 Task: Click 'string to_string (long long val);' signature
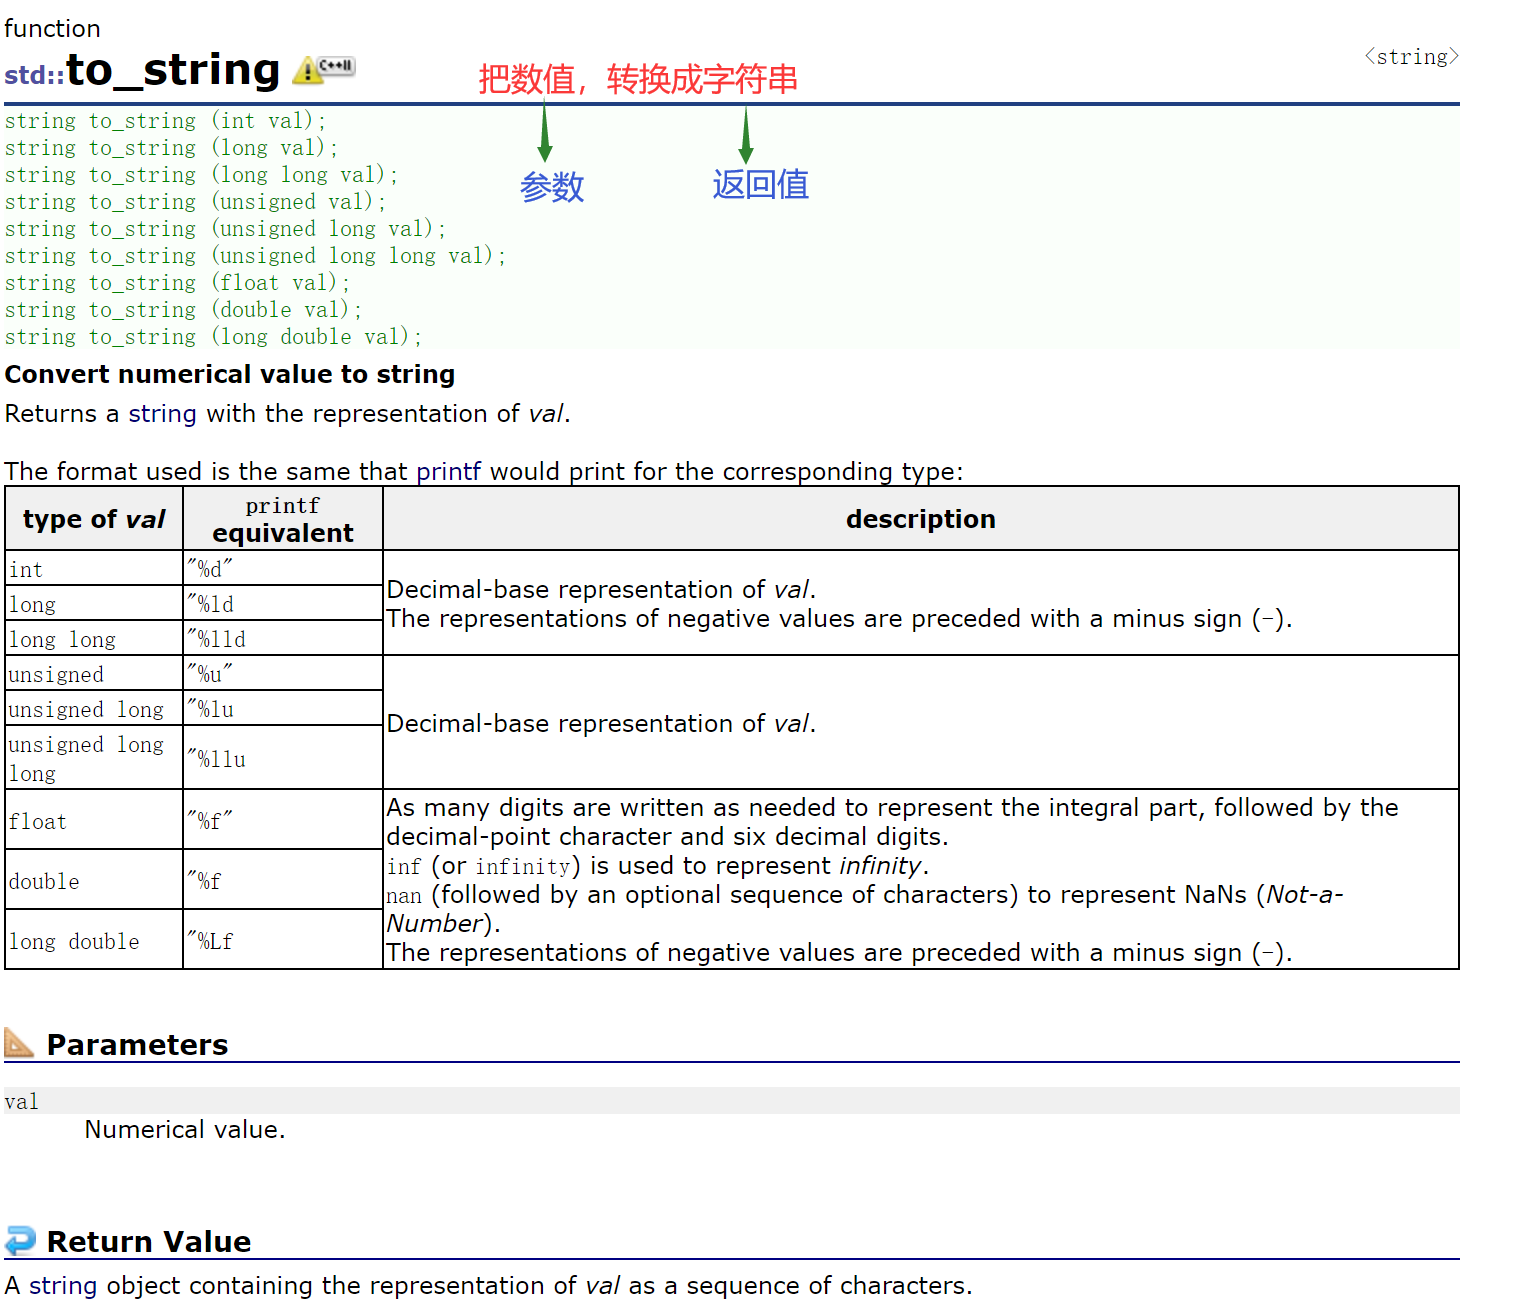coord(201,175)
